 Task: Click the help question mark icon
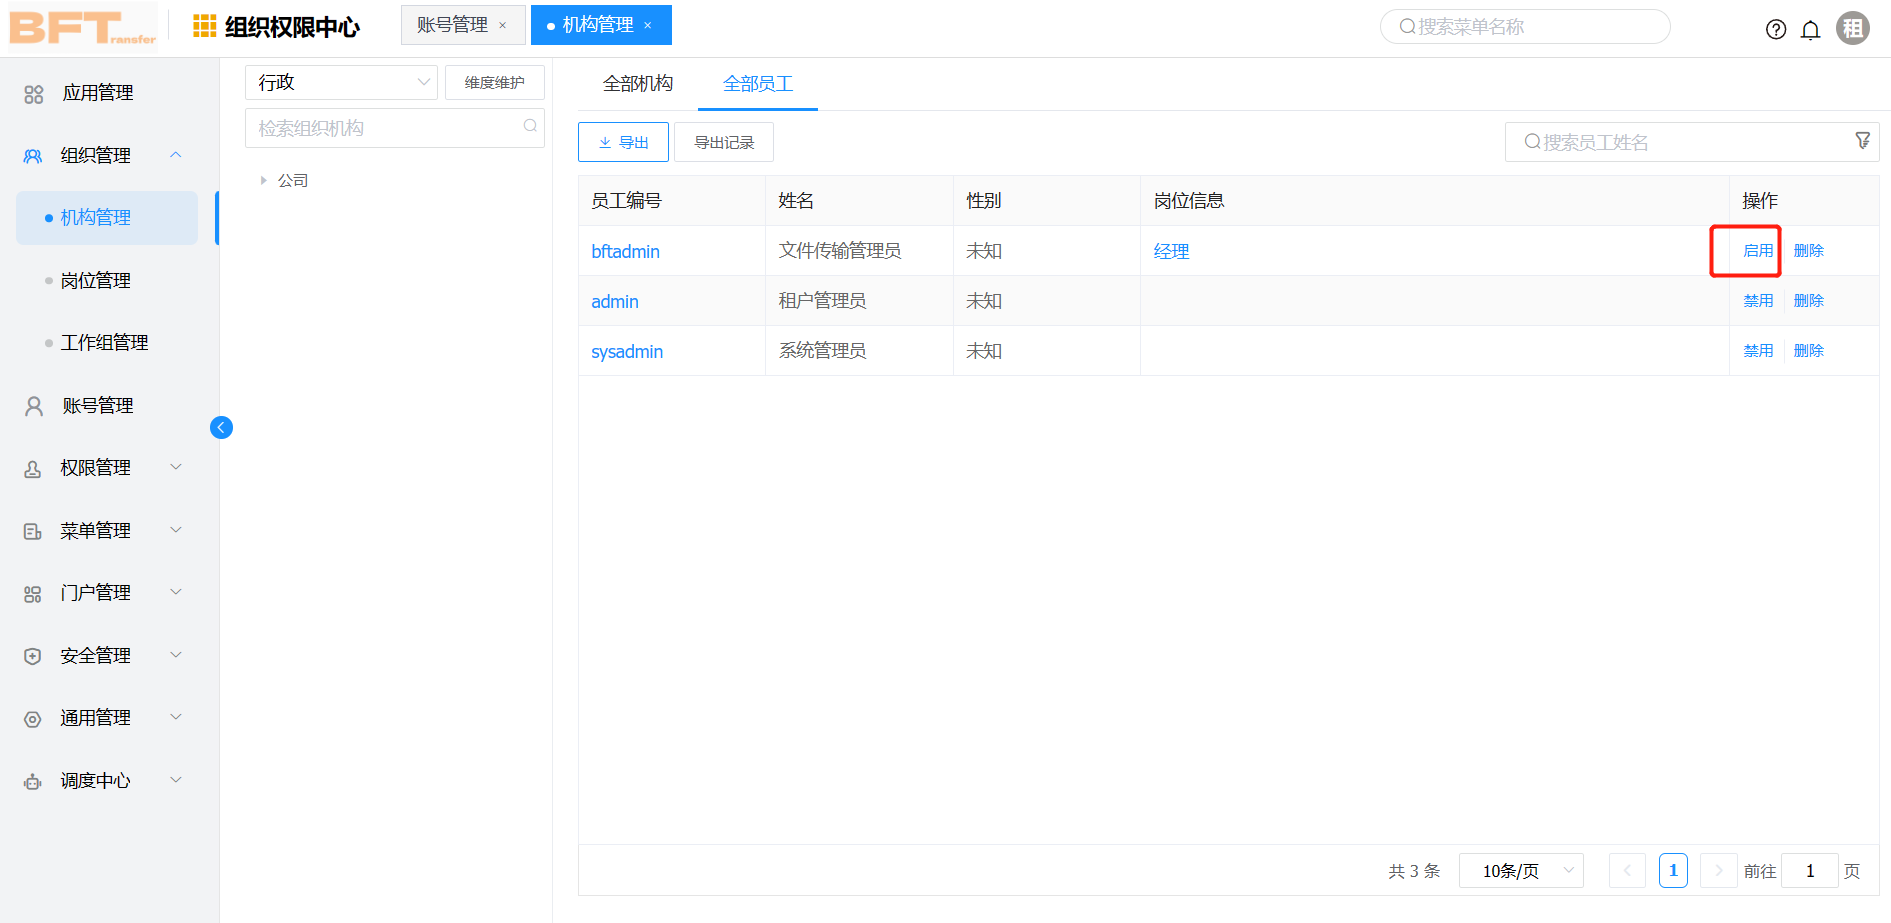[x=1776, y=29]
